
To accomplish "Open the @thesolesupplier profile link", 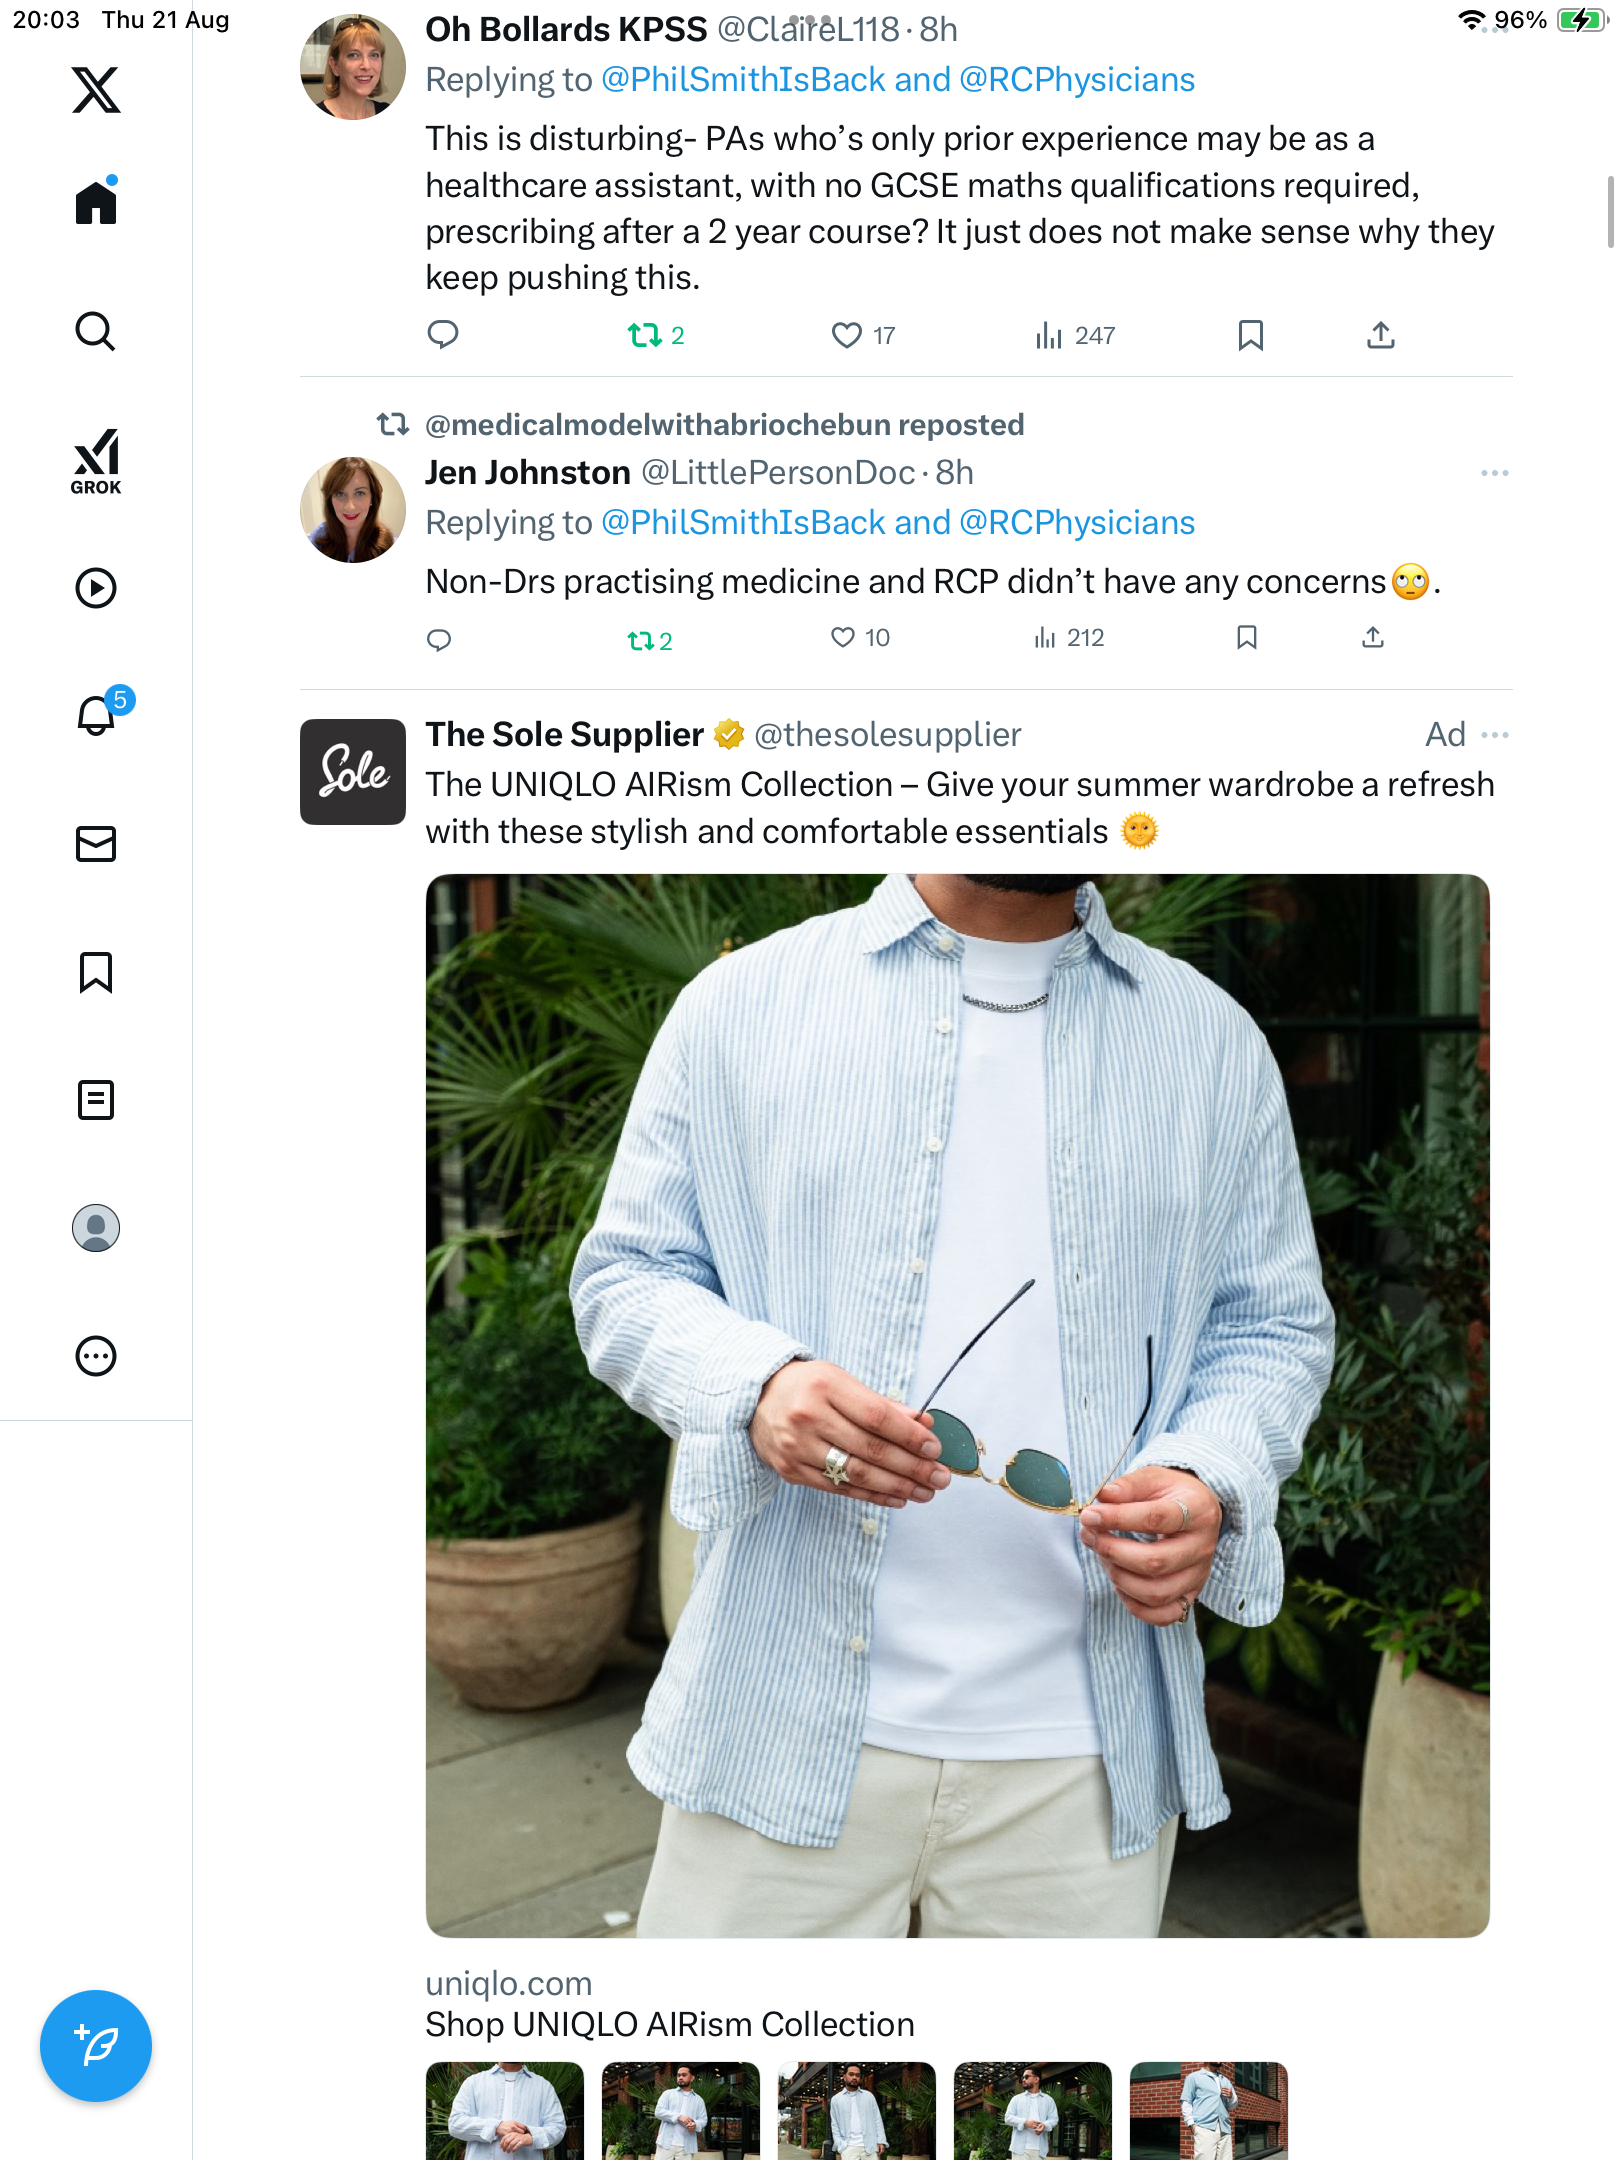I will (887, 735).
